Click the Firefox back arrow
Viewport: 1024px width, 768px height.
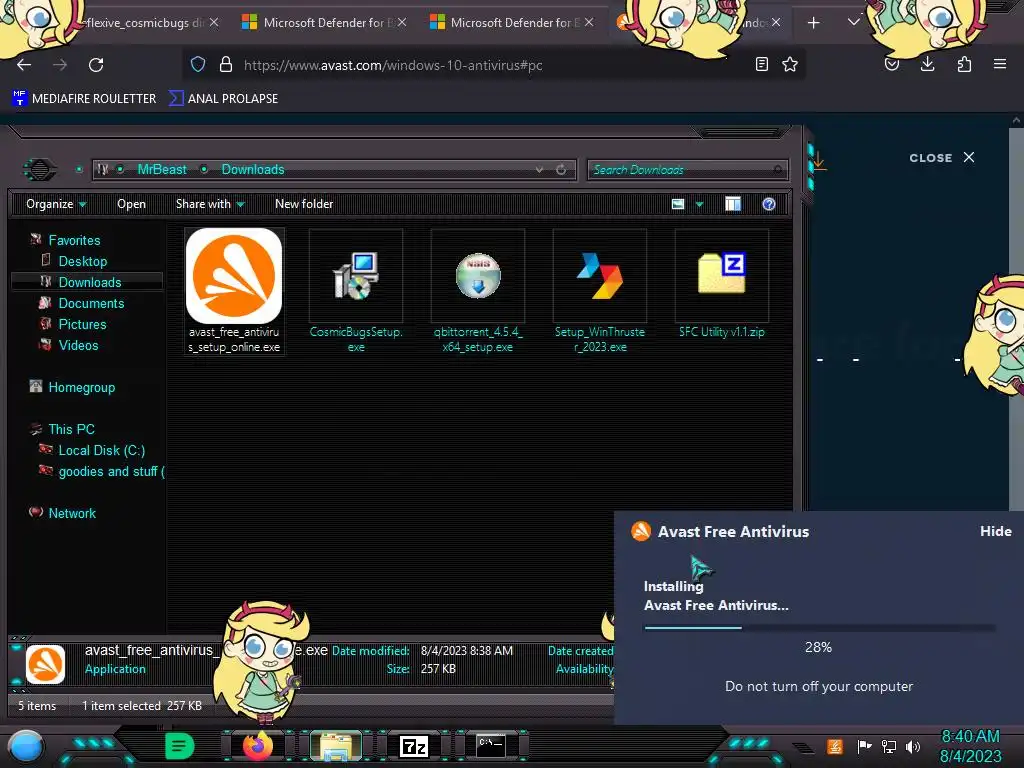[x=24, y=65]
